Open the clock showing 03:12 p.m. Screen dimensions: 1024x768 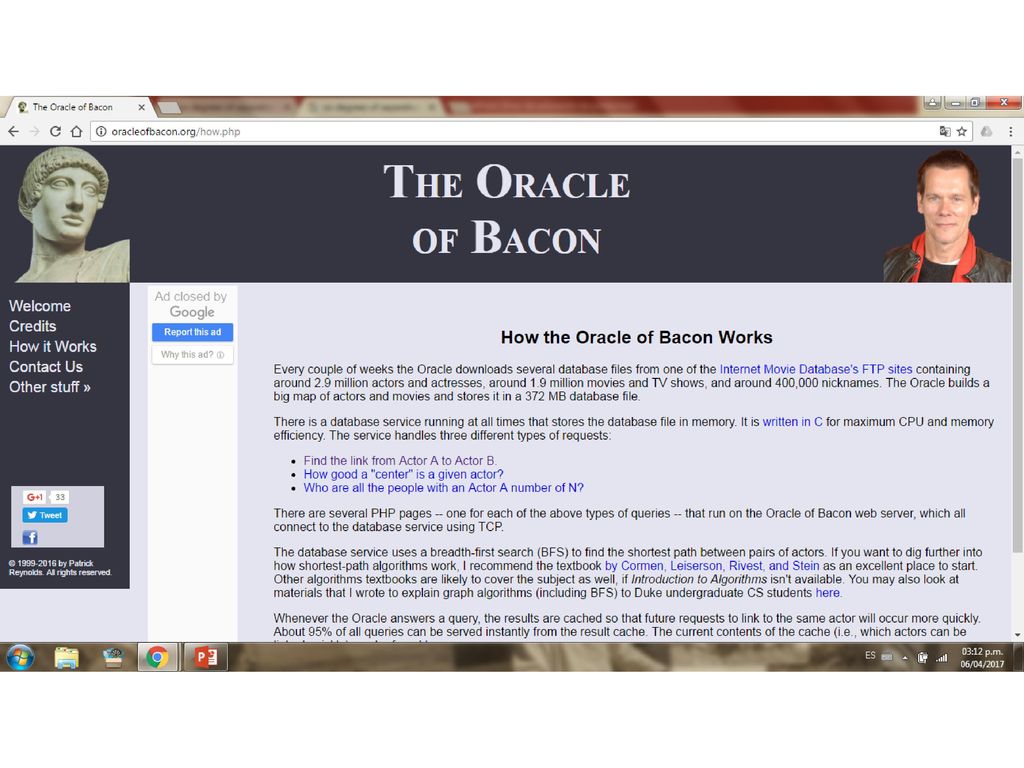point(982,658)
